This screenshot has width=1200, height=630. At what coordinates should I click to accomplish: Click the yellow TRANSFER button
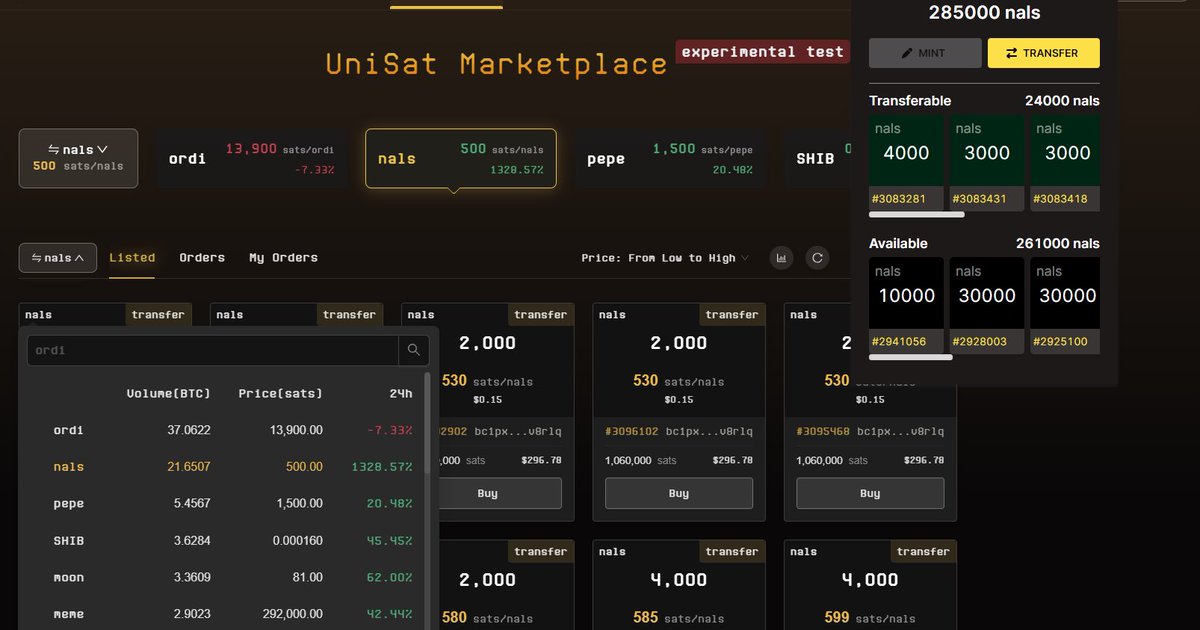click(x=1043, y=53)
